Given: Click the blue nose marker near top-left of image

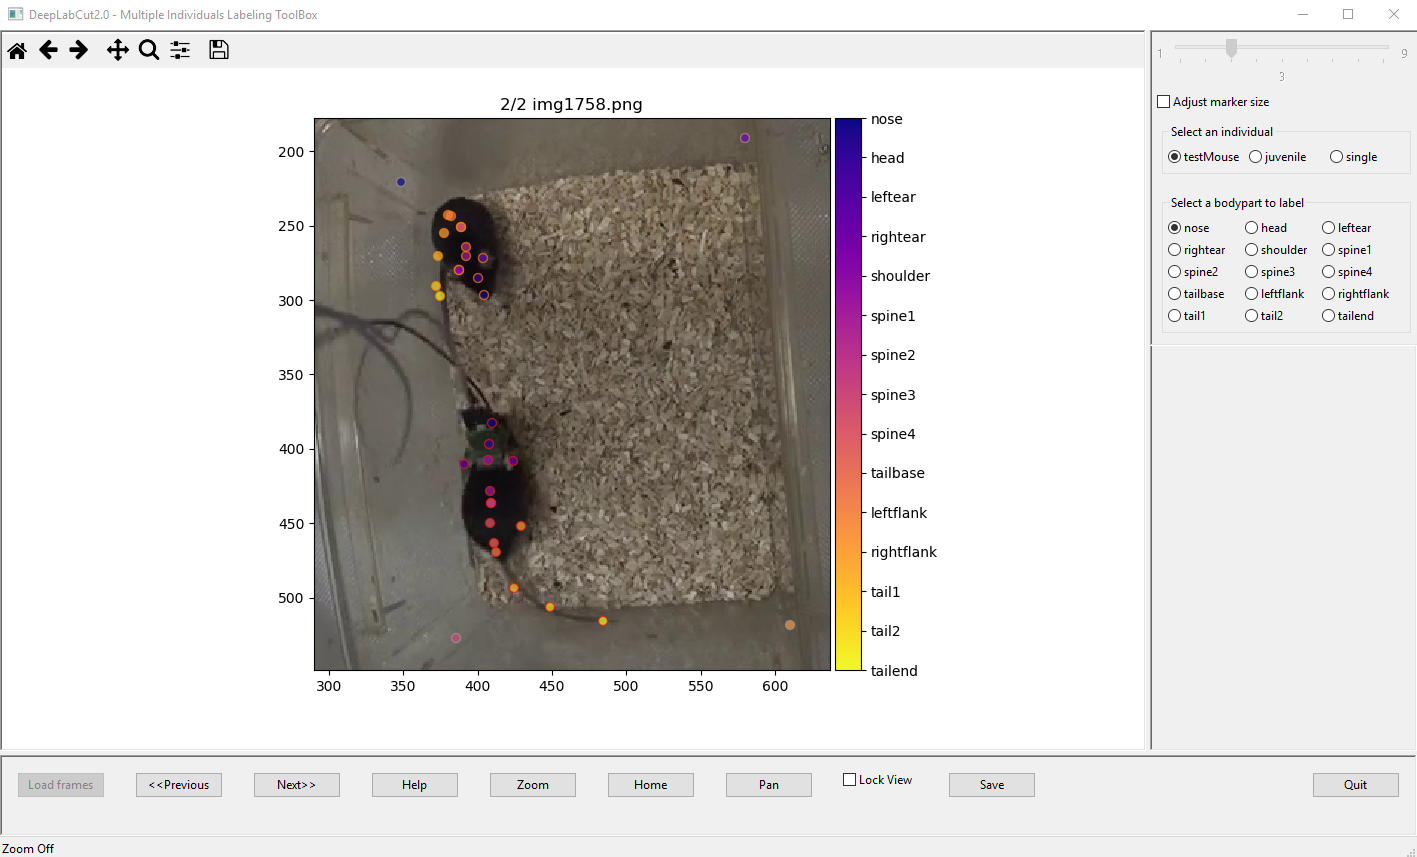Looking at the screenshot, I should click(401, 182).
